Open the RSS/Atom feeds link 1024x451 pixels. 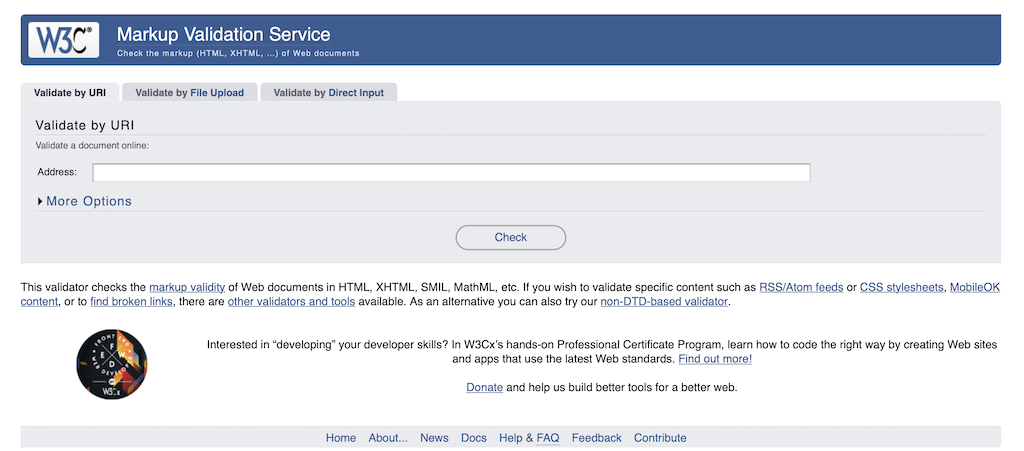pos(801,287)
